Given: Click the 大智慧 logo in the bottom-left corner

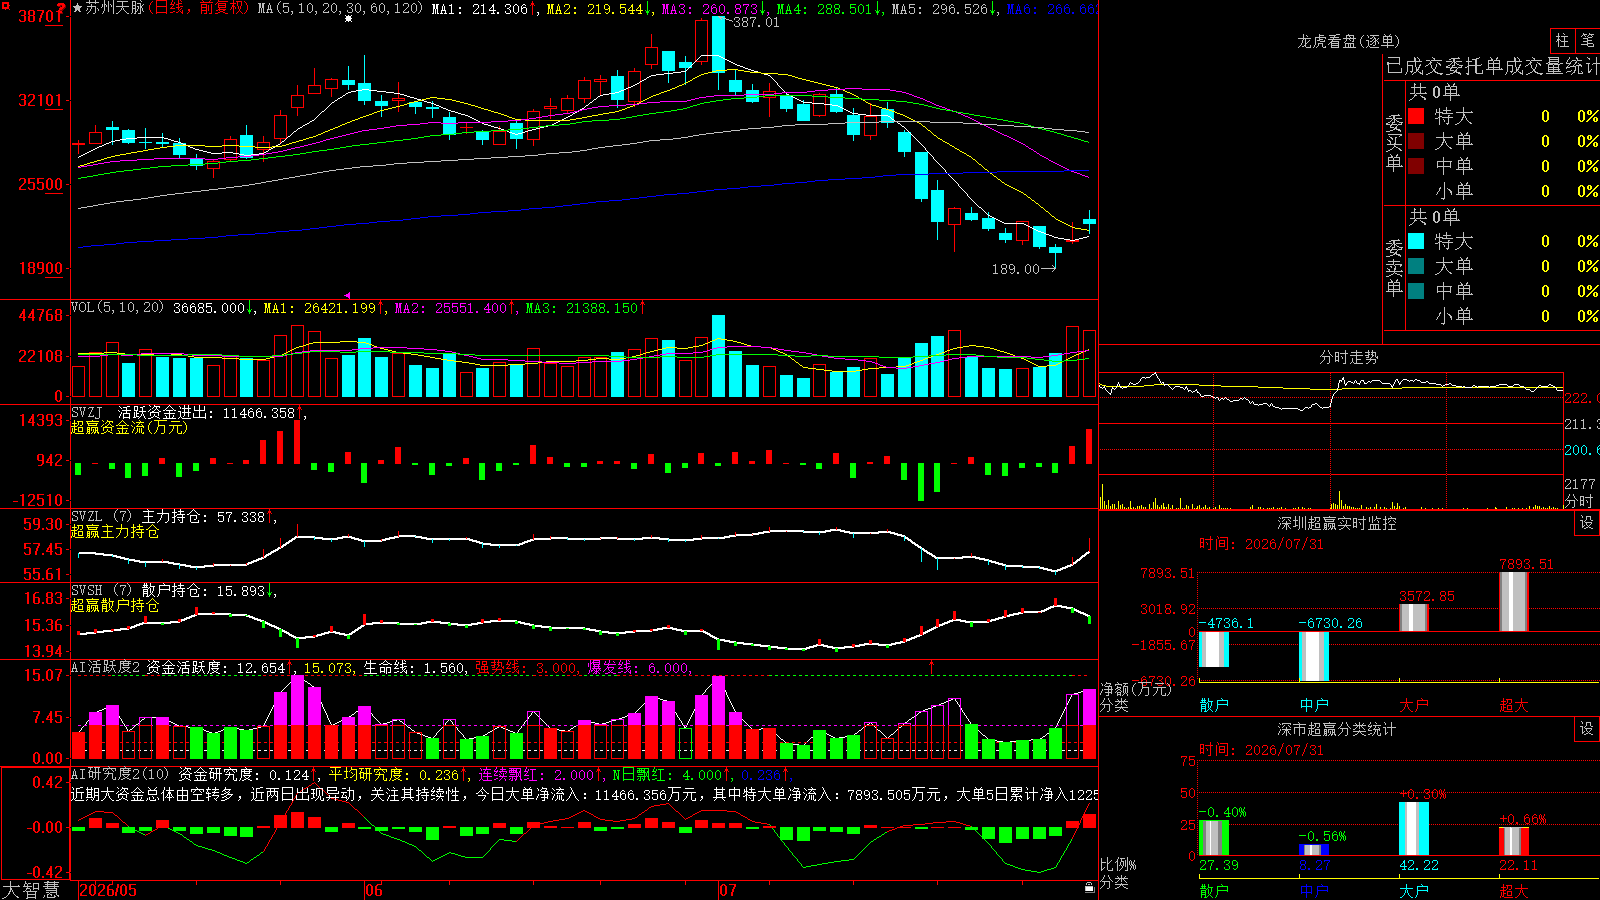Looking at the screenshot, I should coord(31,889).
